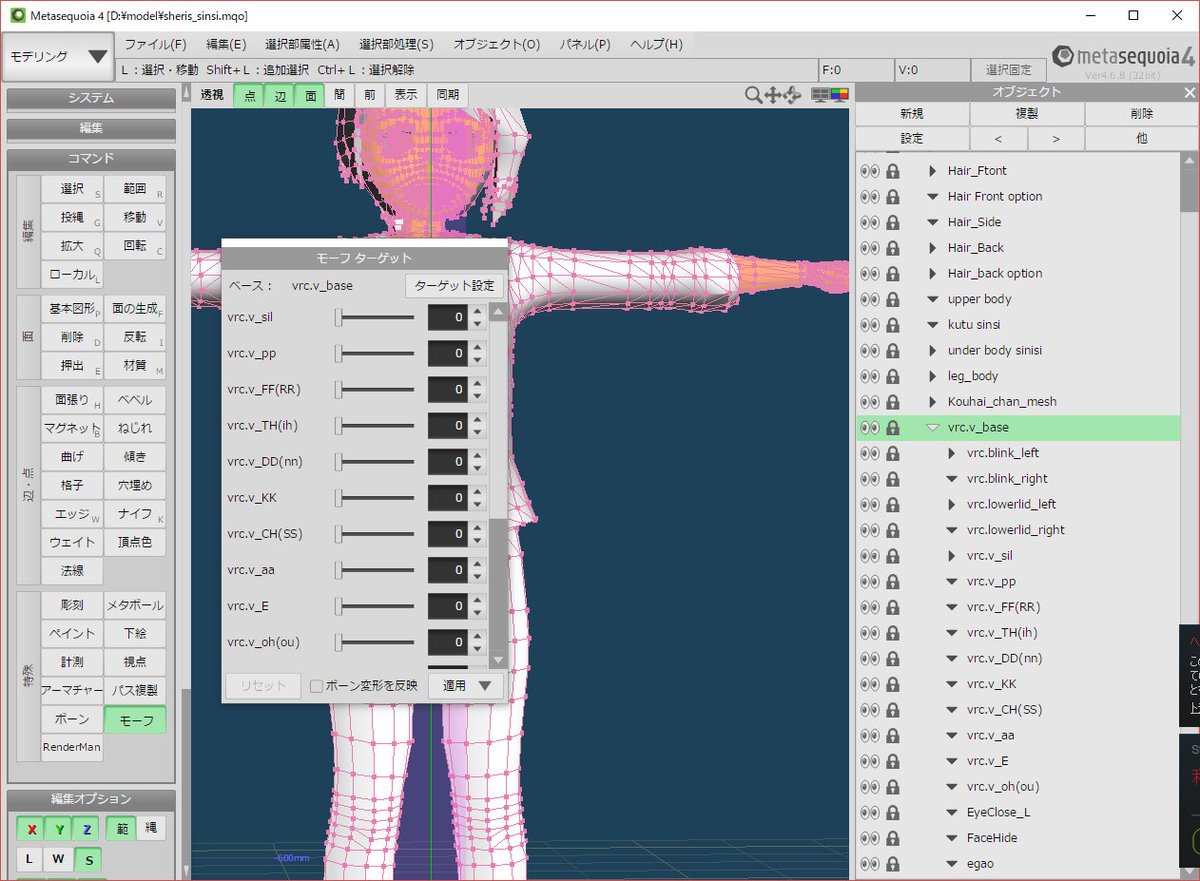The width and height of the screenshot is (1200, 881).
Task: Toggle visibility of Hair_Side object
Action: (869, 222)
